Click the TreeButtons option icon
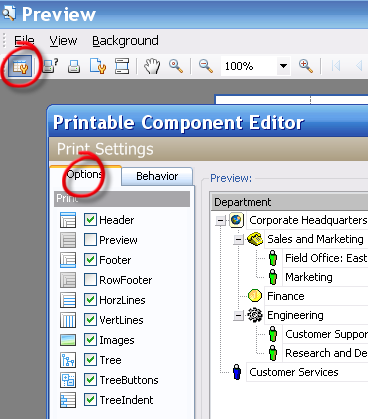The height and width of the screenshot is (419, 368). click(x=68, y=380)
